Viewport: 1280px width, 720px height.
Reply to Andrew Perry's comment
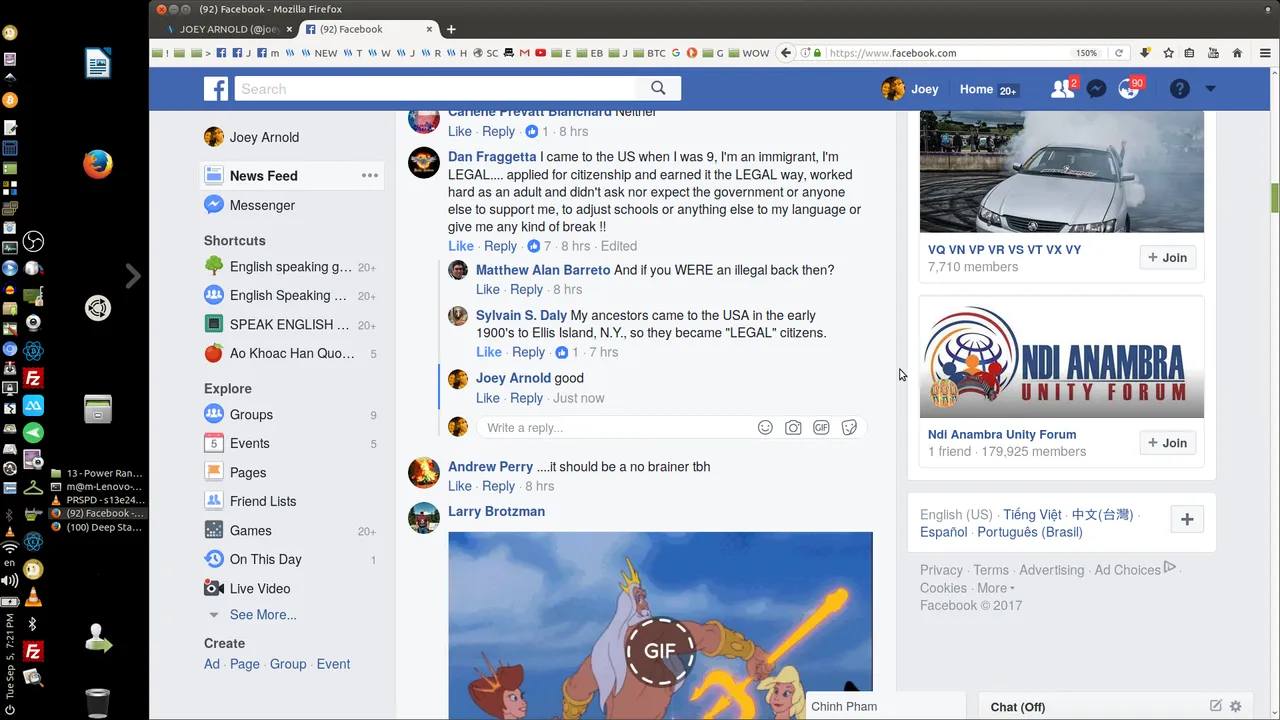(x=498, y=486)
